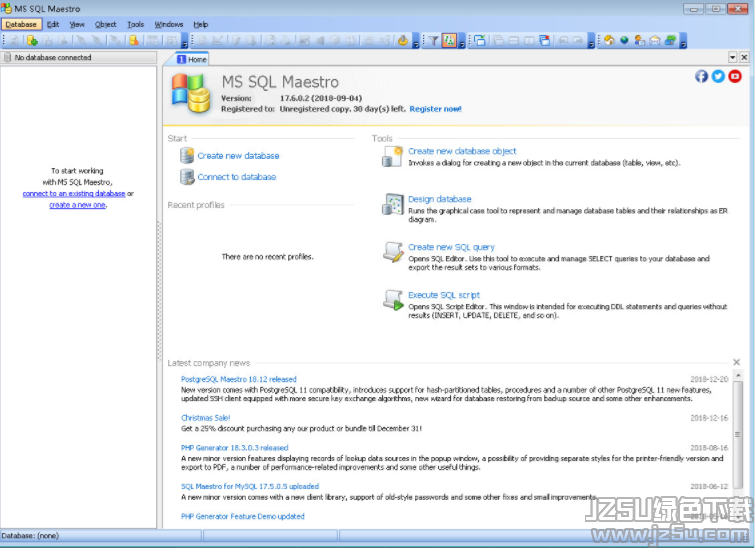Click the yellow stamp icon in second toolbar
Screen dimensions: 755x548
(403, 40)
